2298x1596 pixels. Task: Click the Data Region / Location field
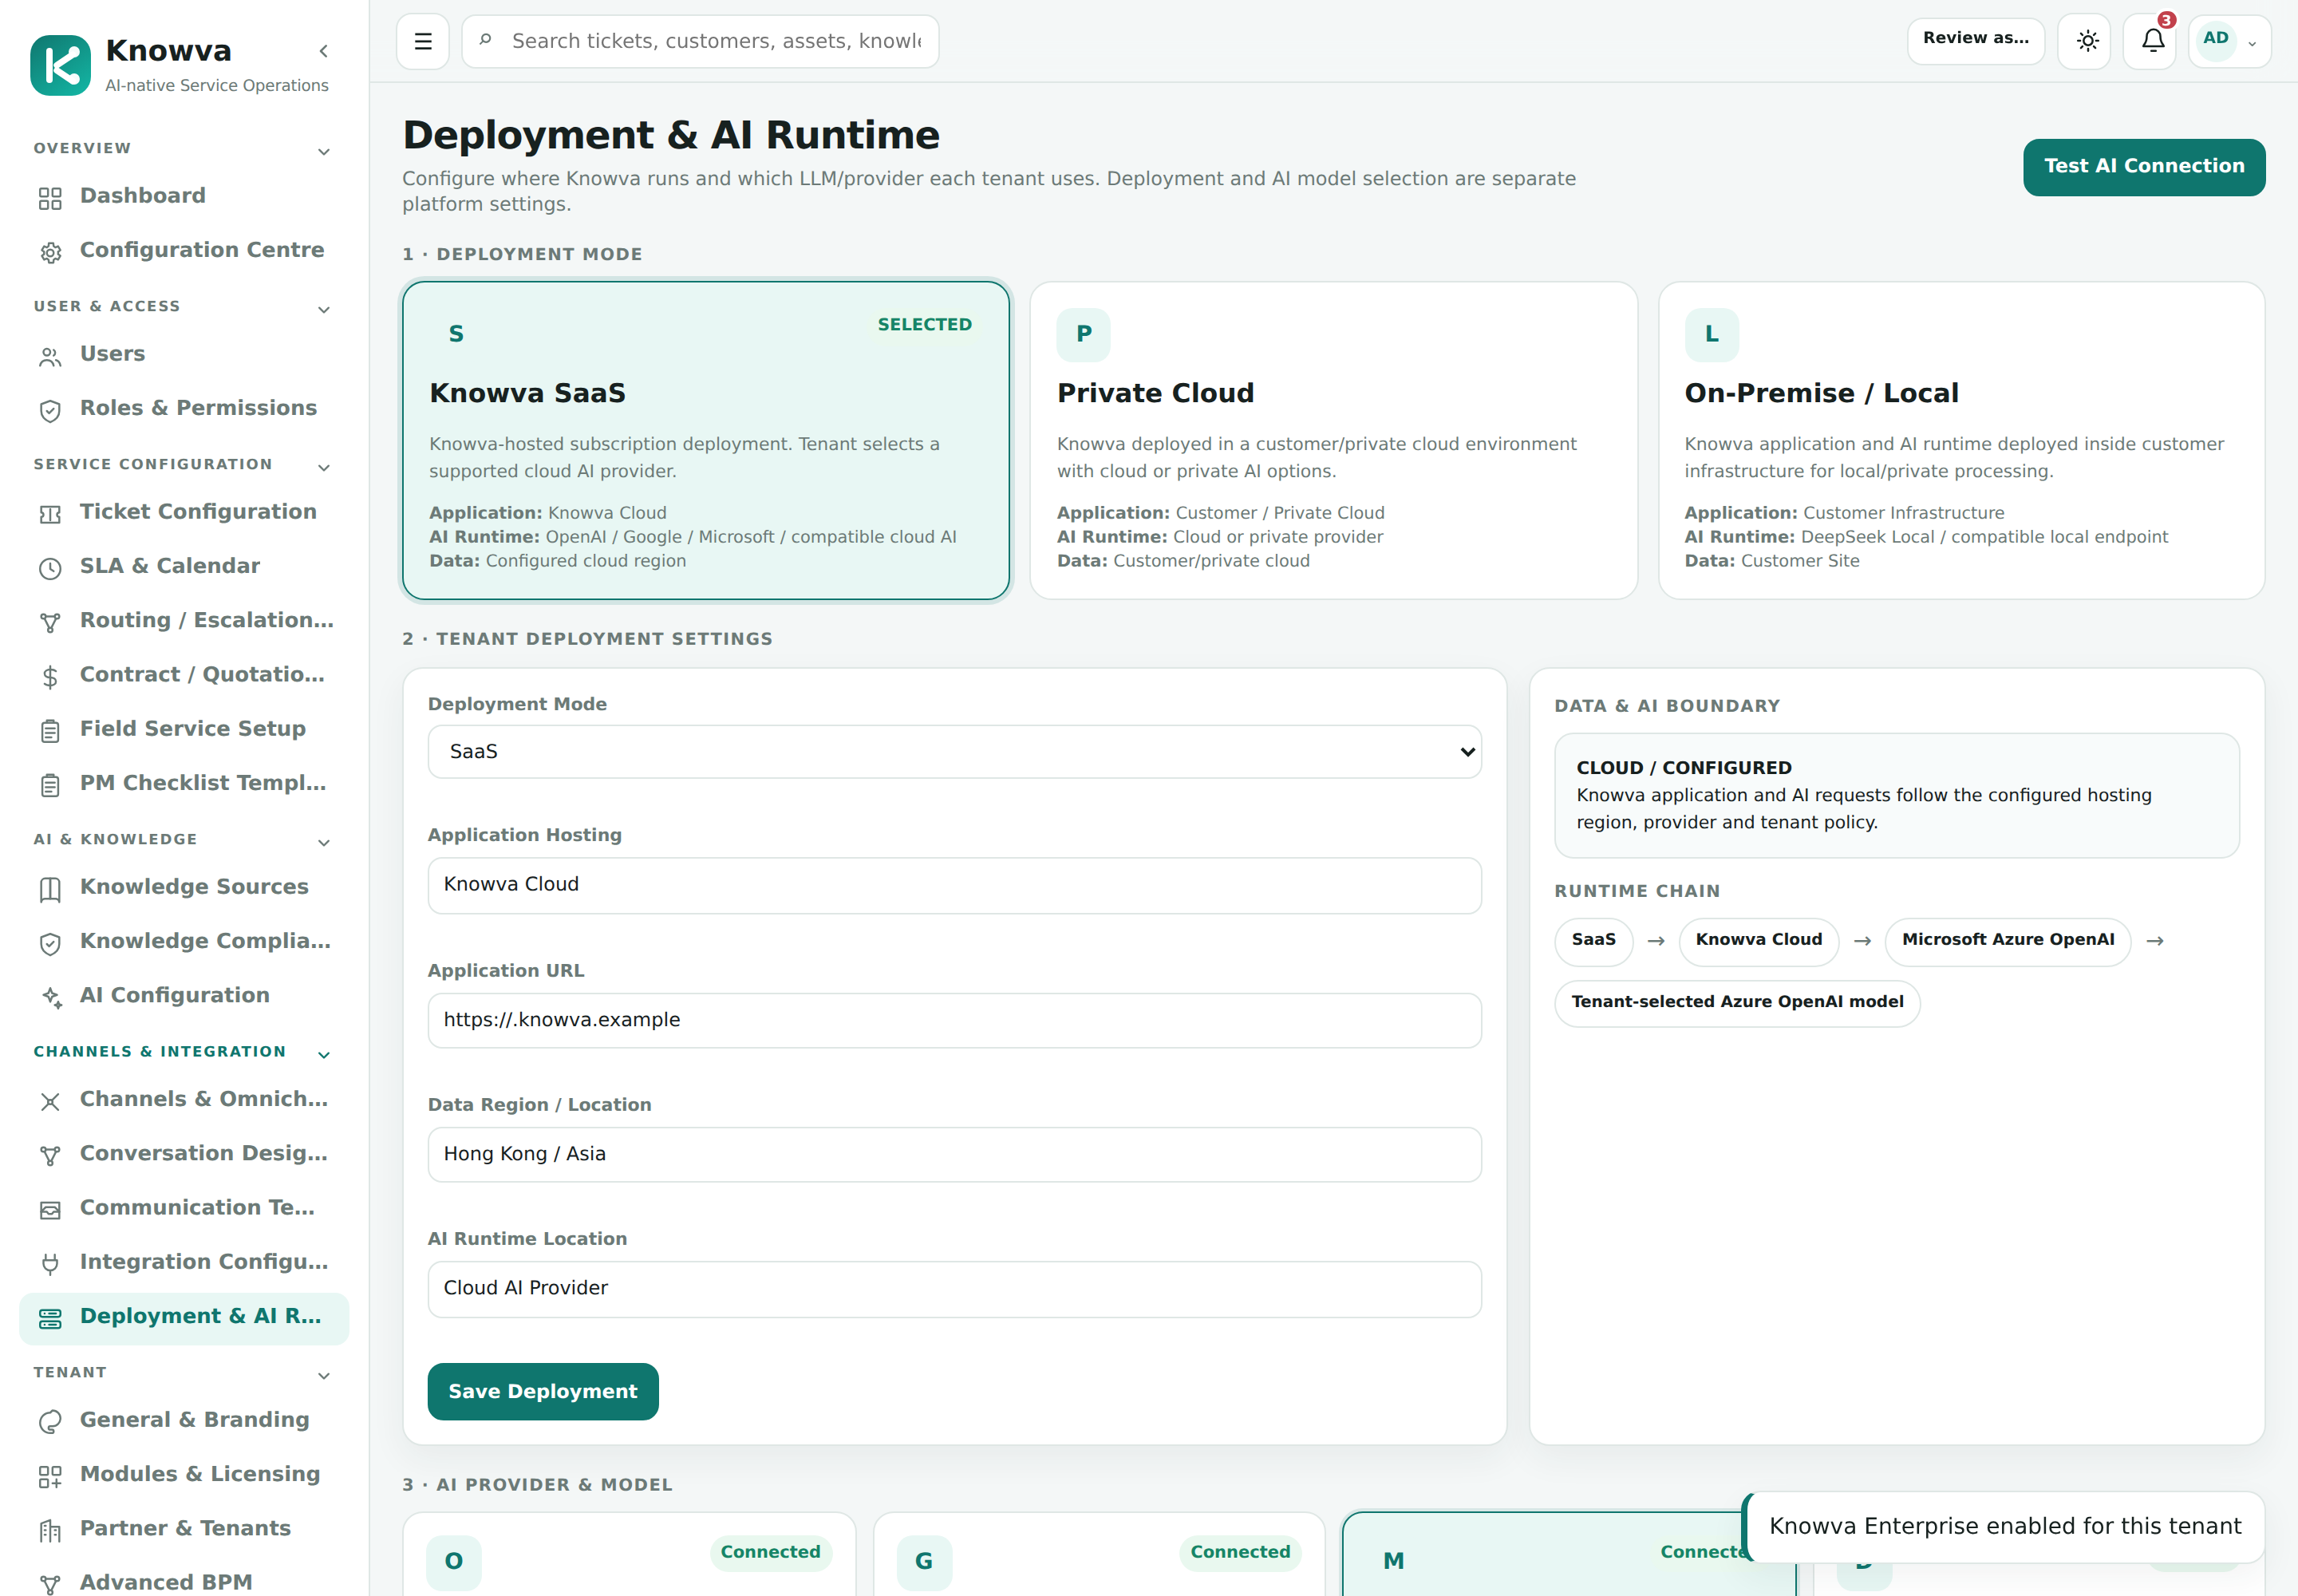(954, 1154)
